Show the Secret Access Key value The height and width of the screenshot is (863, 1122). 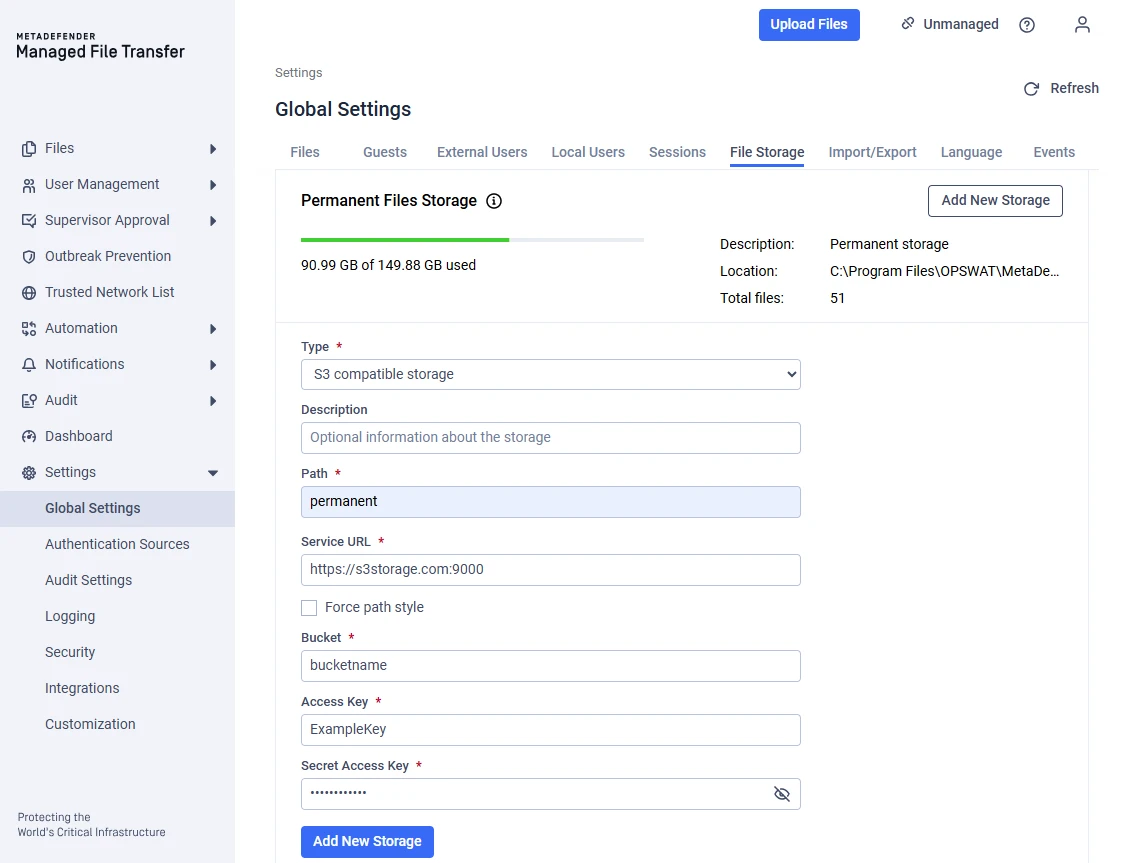pos(782,794)
